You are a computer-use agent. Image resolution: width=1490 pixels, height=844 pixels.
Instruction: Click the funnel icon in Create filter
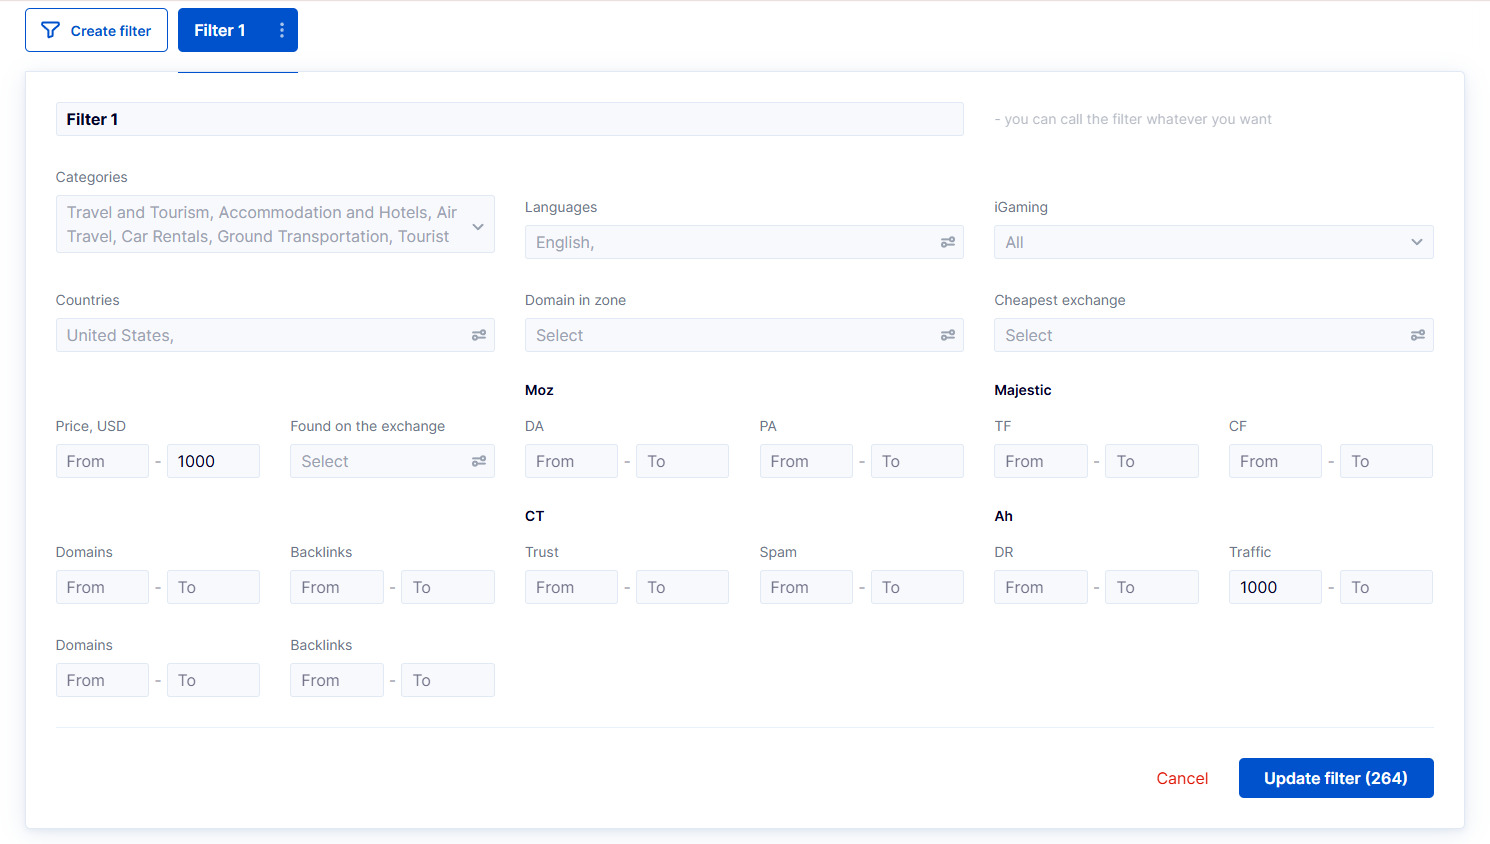coord(50,30)
